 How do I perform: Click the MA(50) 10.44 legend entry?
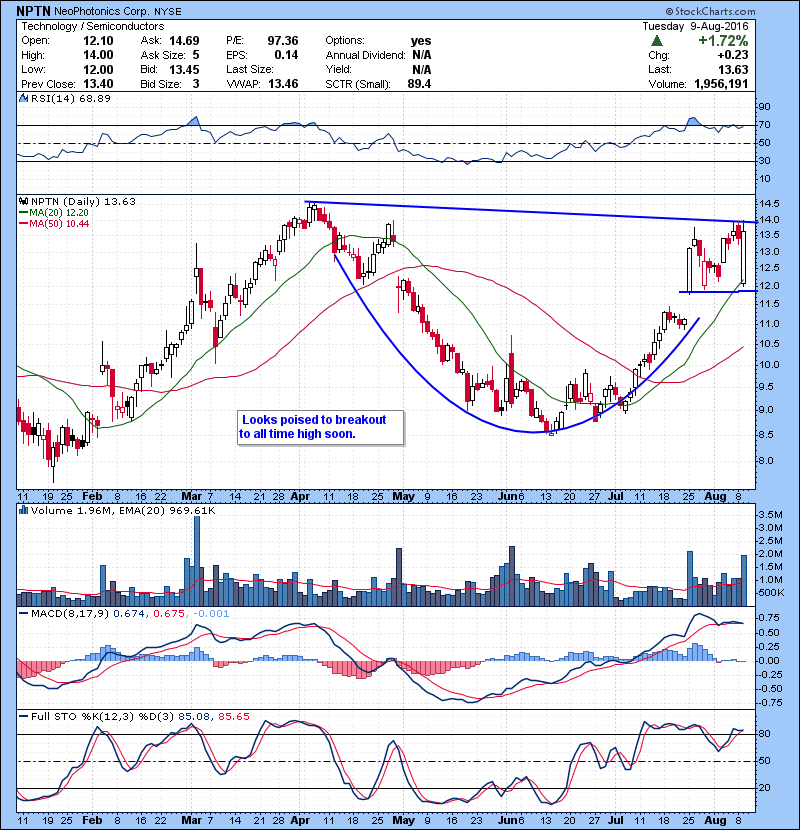(x=59, y=223)
